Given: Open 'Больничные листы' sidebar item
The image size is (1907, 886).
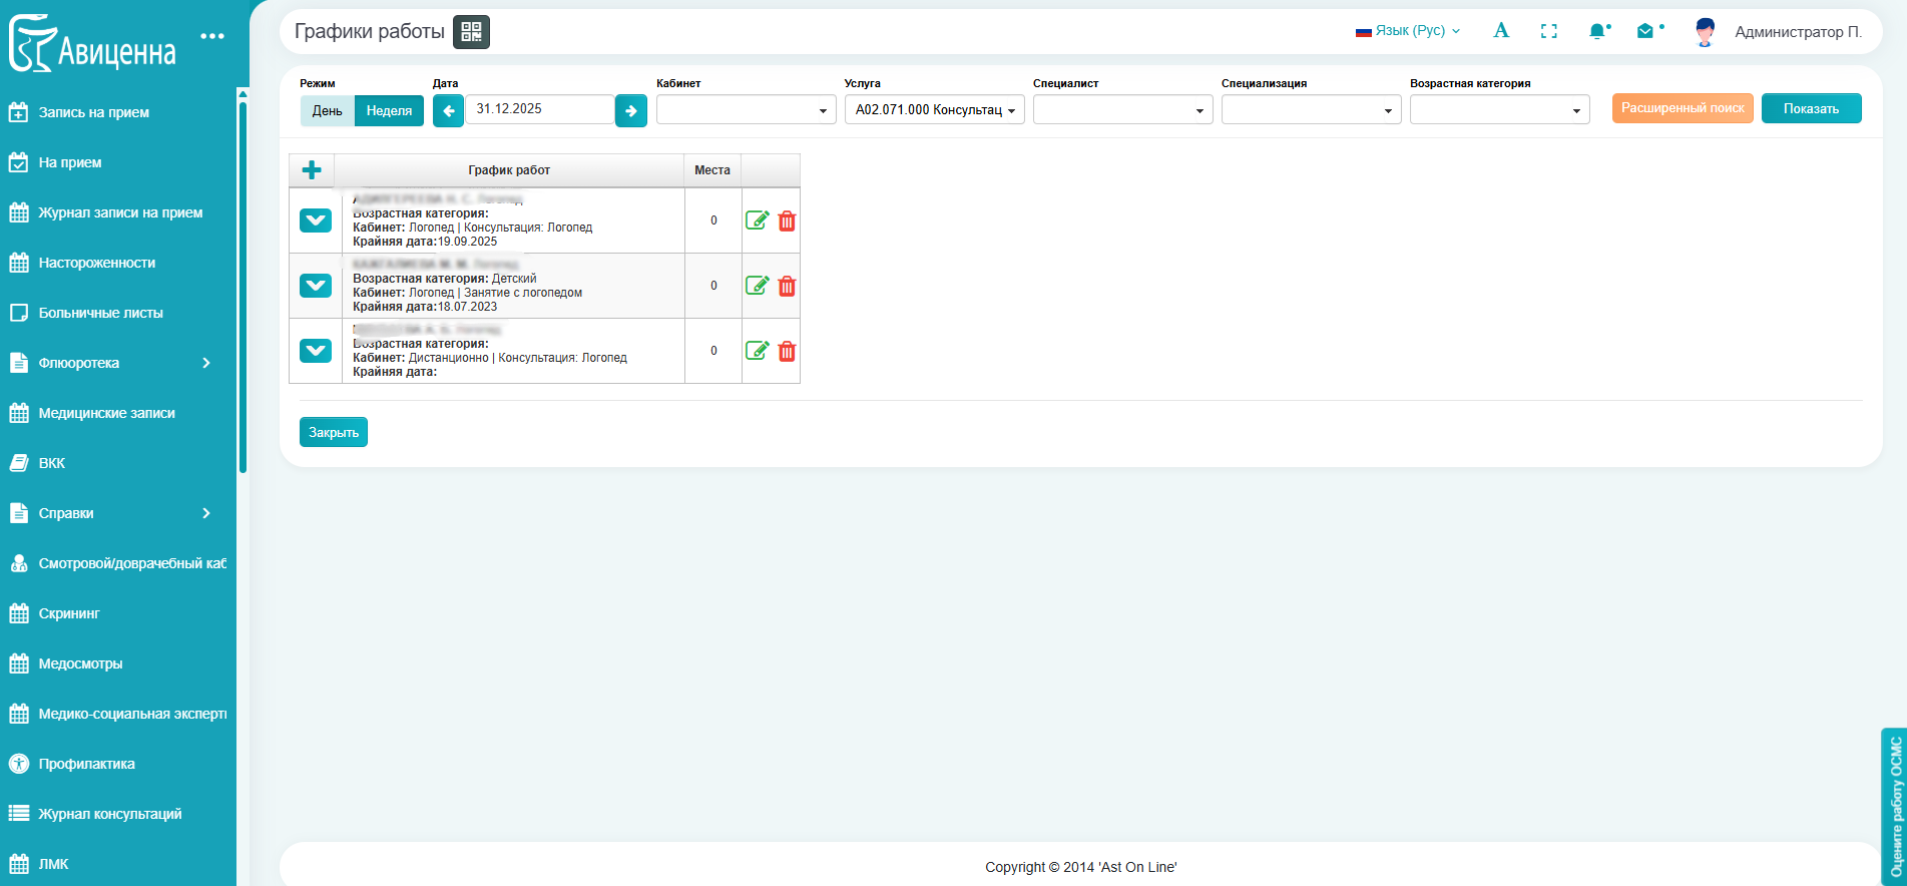Looking at the screenshot, I should coord(100,313).
